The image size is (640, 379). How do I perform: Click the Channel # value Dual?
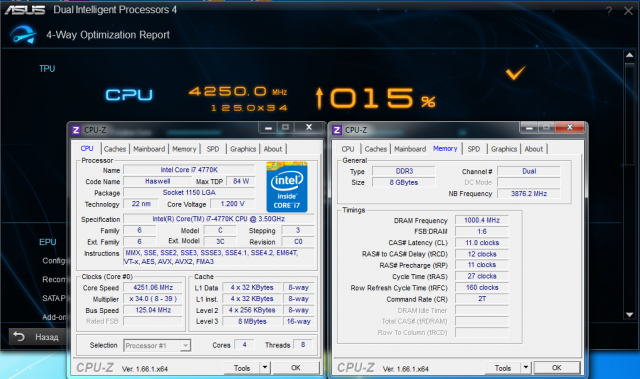point(529,171)
